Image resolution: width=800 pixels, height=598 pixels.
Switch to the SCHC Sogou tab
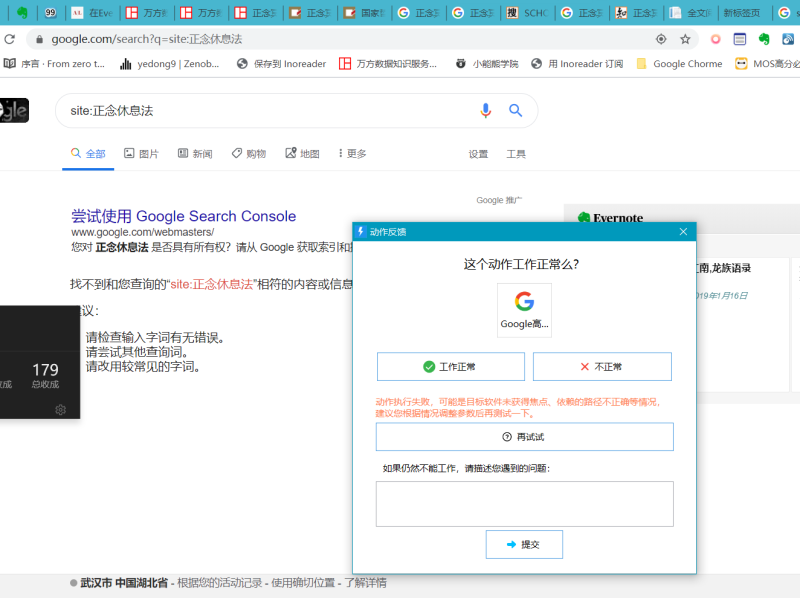coord(528,13)
